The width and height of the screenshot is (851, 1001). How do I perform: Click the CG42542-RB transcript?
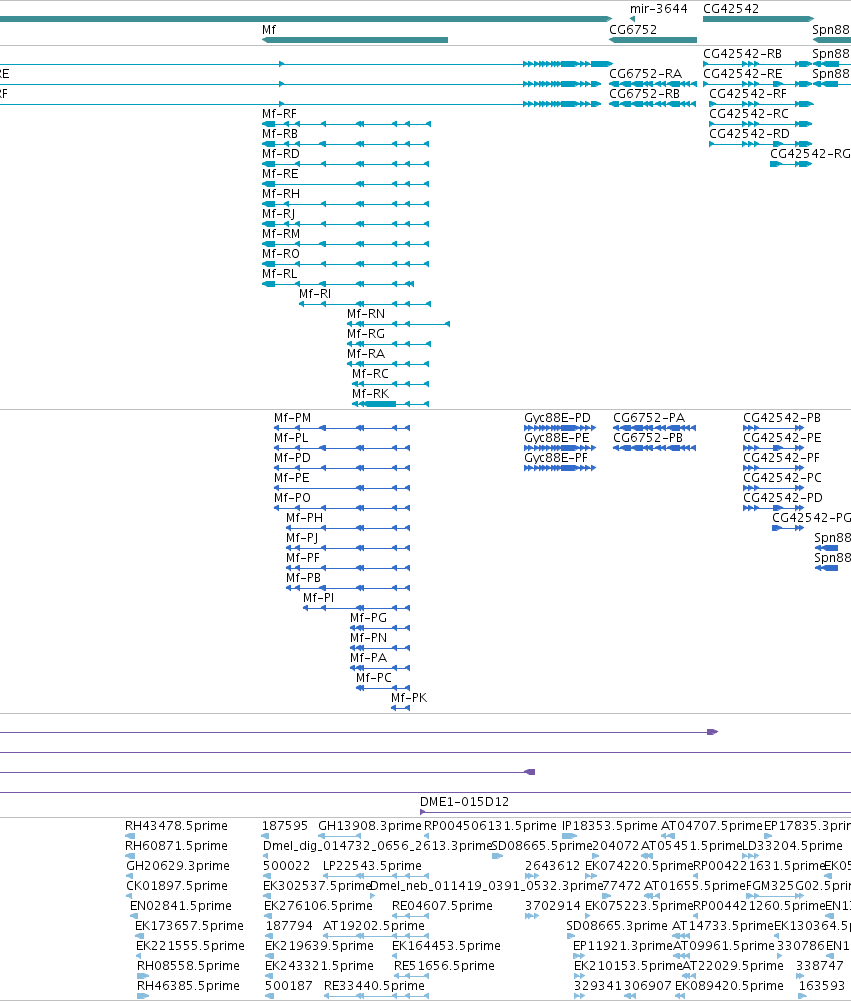(x=757, y=64)
